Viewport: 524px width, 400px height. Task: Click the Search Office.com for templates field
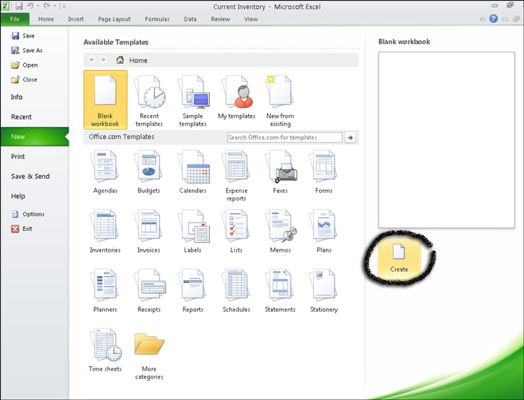click(x=285, y=137)
